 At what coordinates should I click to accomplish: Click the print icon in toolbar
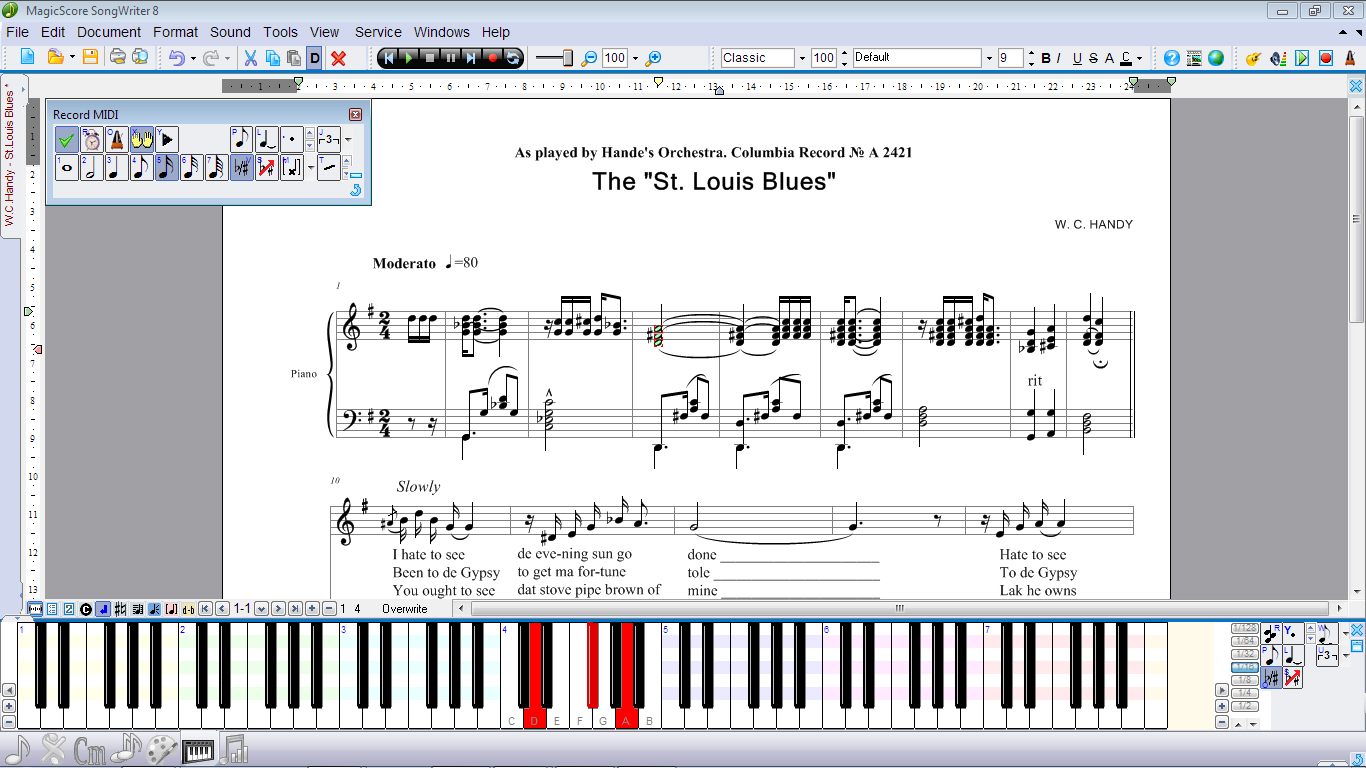[118, 58]
